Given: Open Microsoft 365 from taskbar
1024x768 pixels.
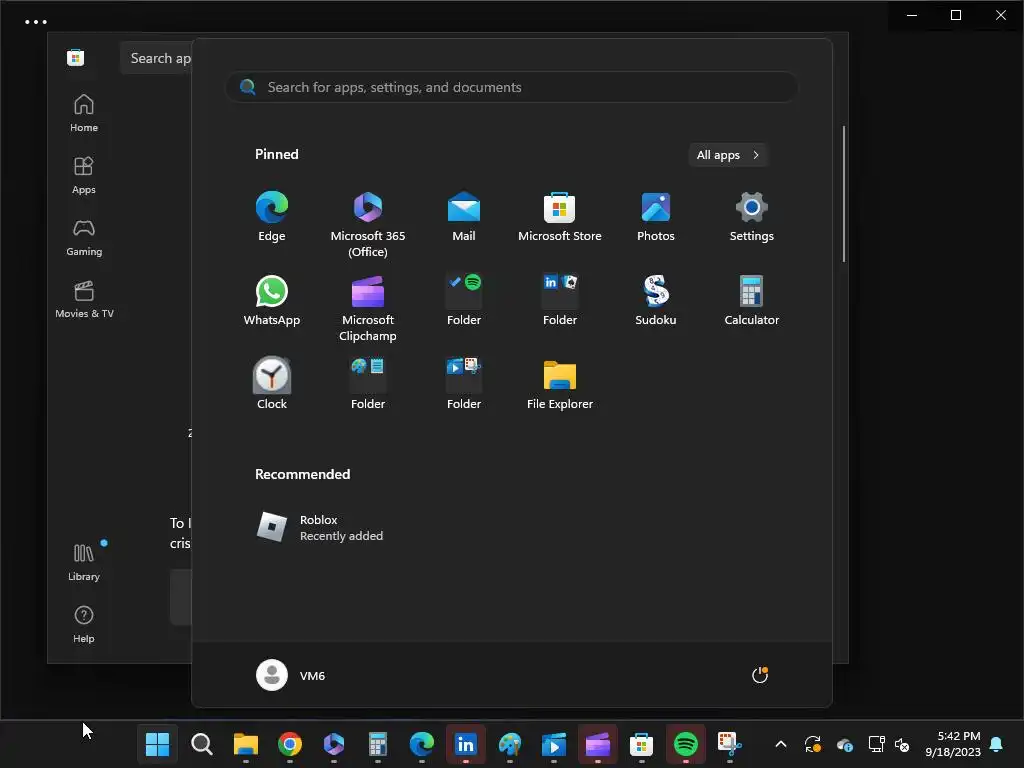Looking at the screenshot, I should pyautogui.click(x=334, y=744).
